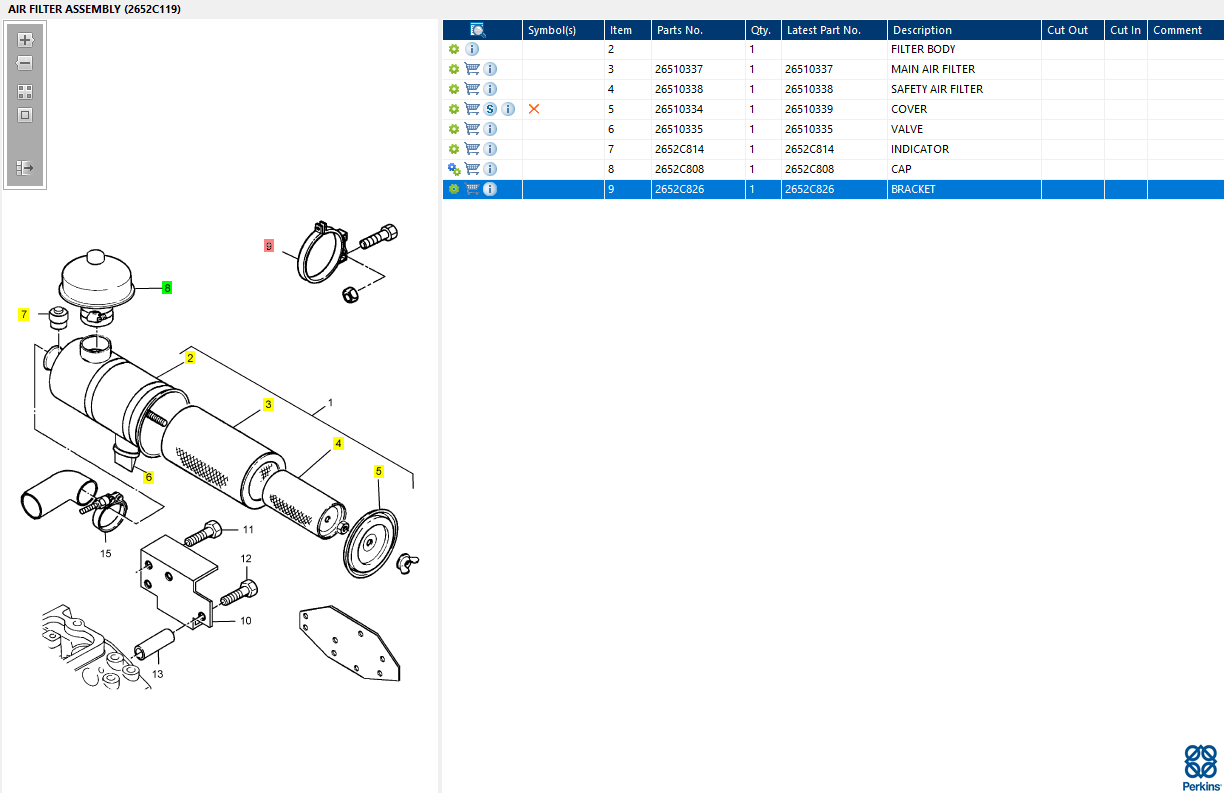The image size is (1224, 793).
Task: Zoom in on the diagram
Action: pyautogui.click(x=25, y=40)
